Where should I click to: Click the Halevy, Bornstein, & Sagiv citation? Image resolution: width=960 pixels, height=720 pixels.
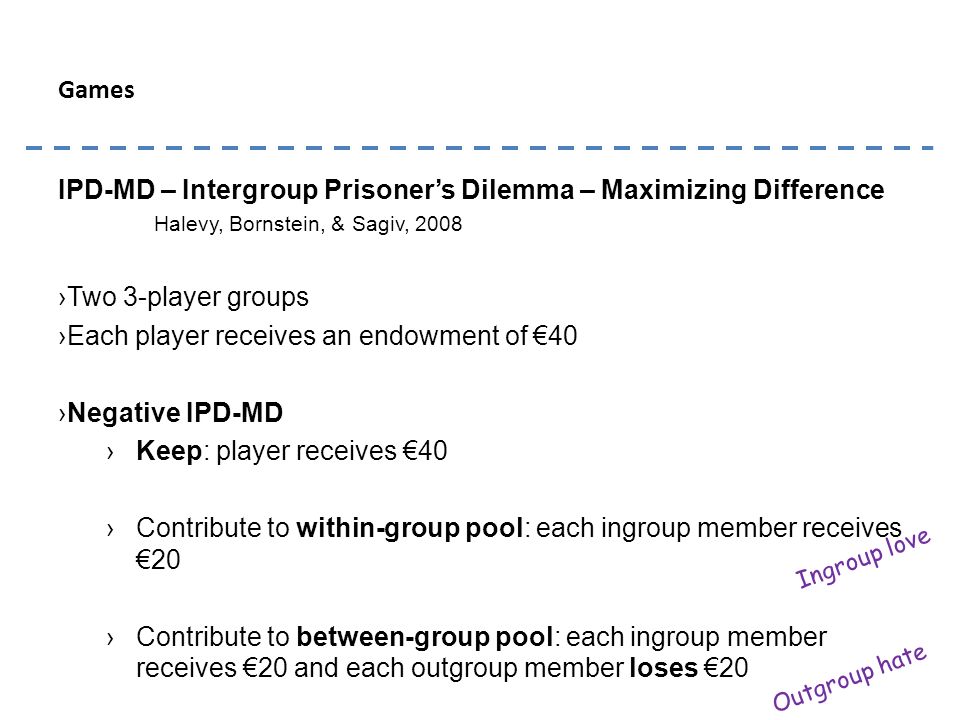308,224
